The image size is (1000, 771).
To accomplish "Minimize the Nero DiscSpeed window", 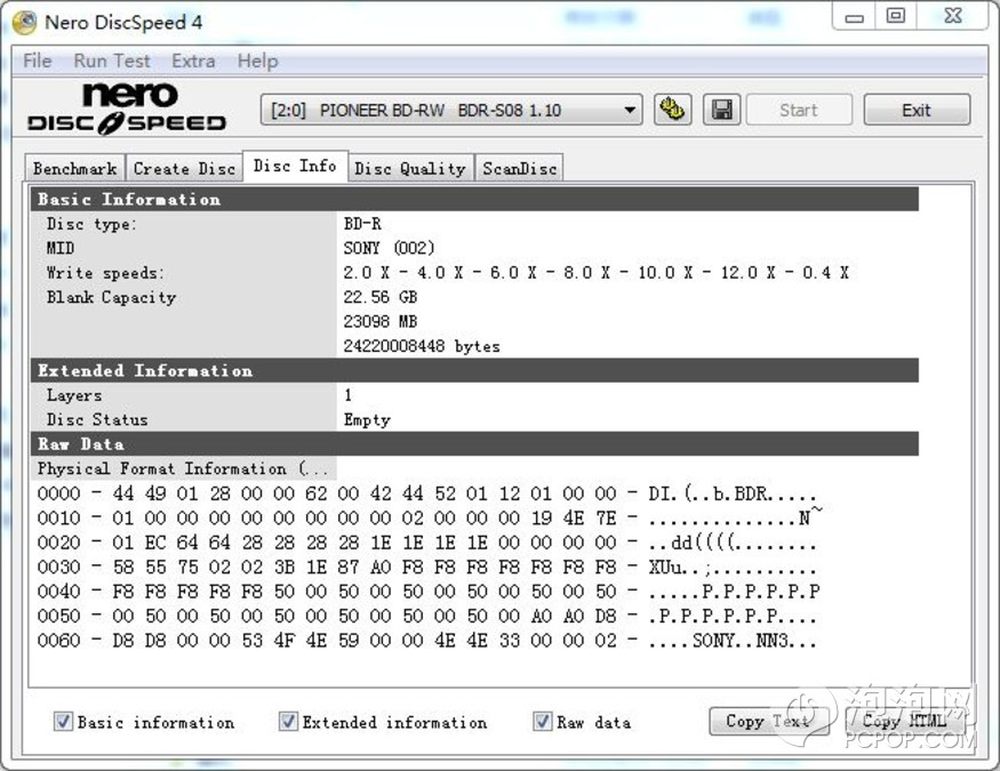I will click(855, 17).
